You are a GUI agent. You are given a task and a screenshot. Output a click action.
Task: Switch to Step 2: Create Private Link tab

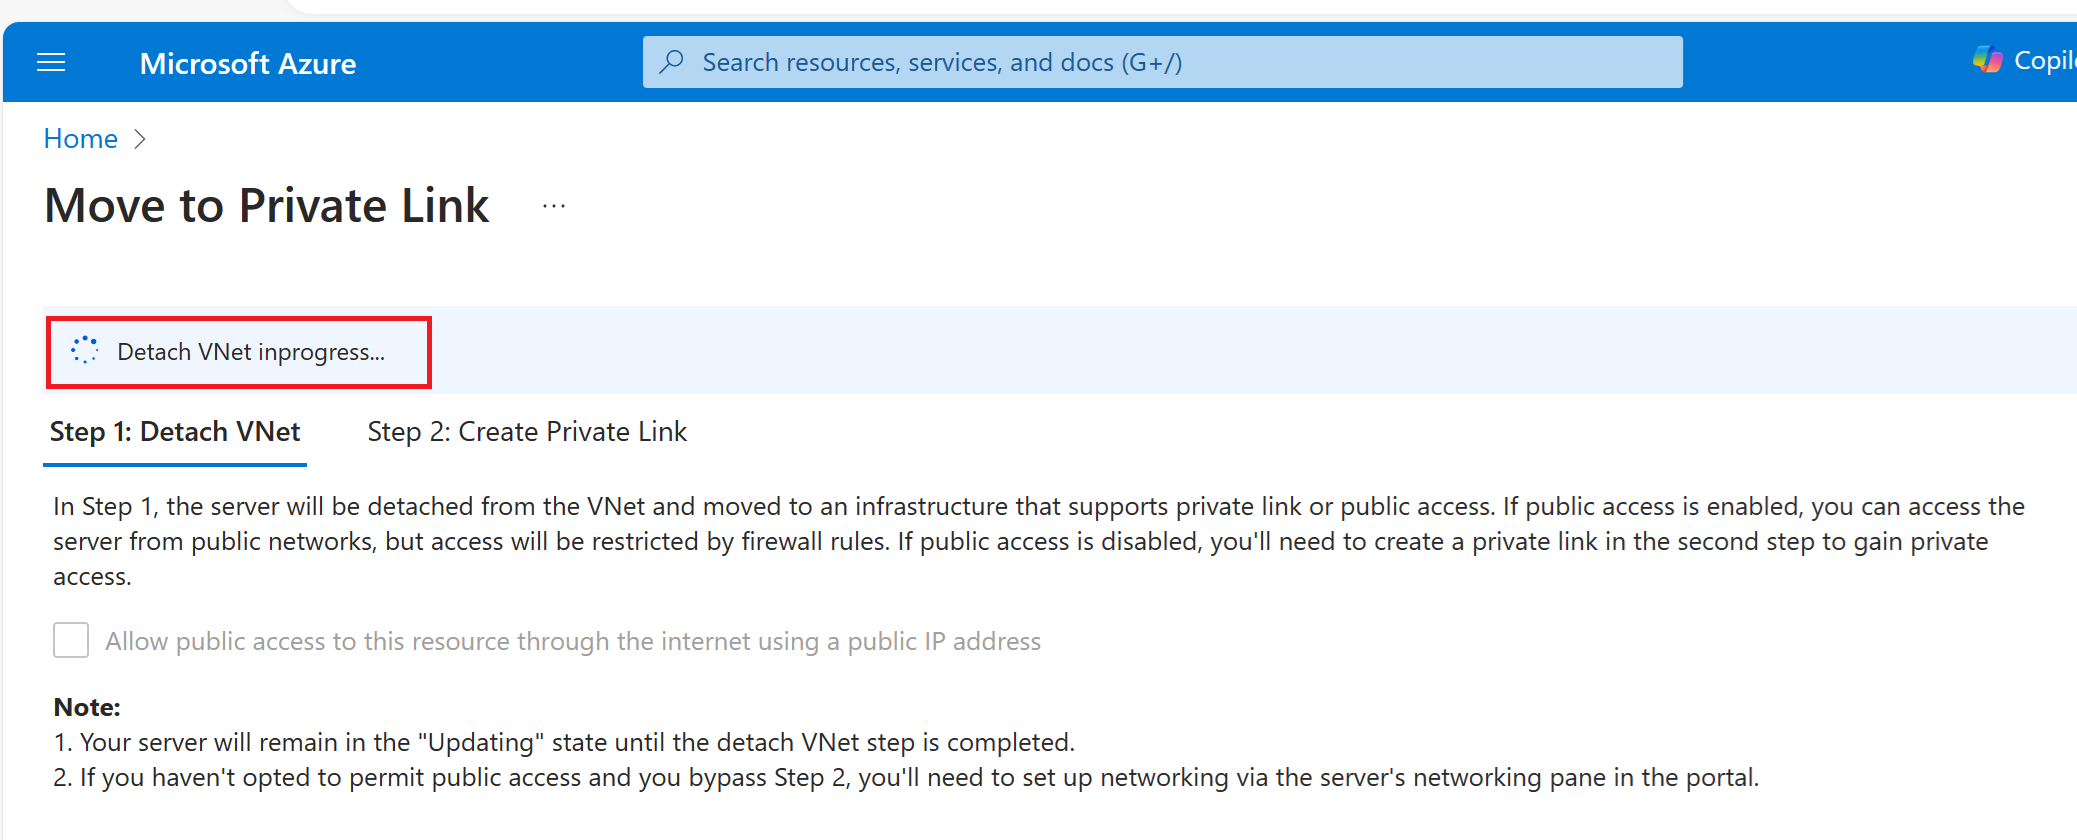click(x=527, y=432)
